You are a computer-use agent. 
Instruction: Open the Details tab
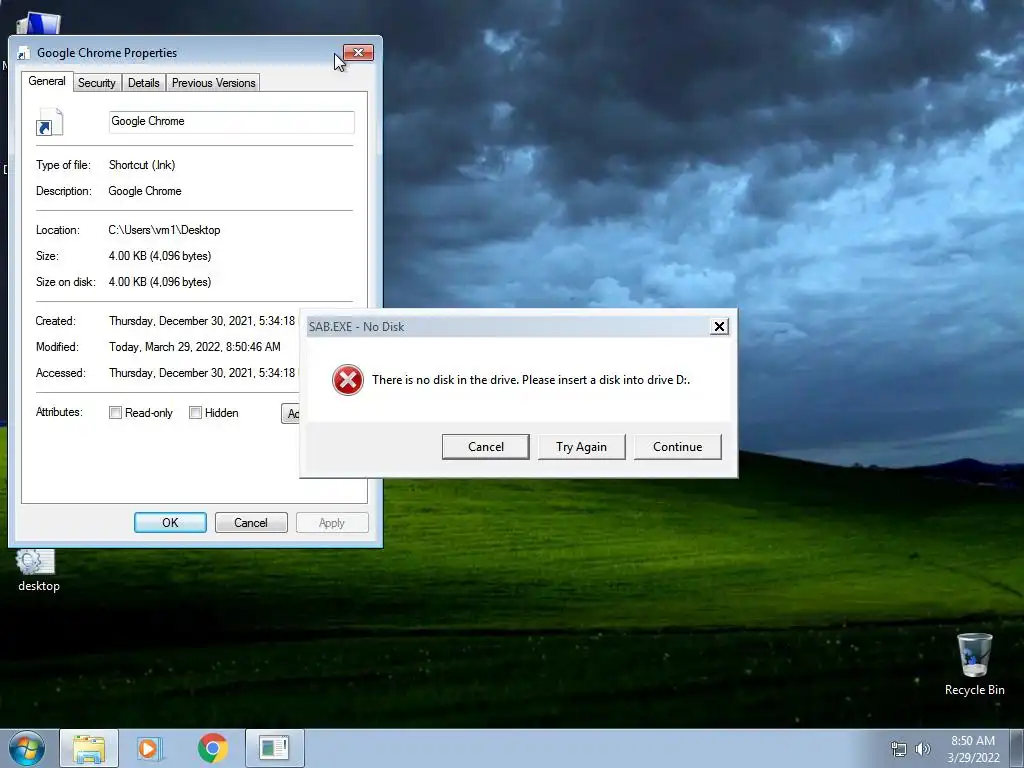[144, 83]
